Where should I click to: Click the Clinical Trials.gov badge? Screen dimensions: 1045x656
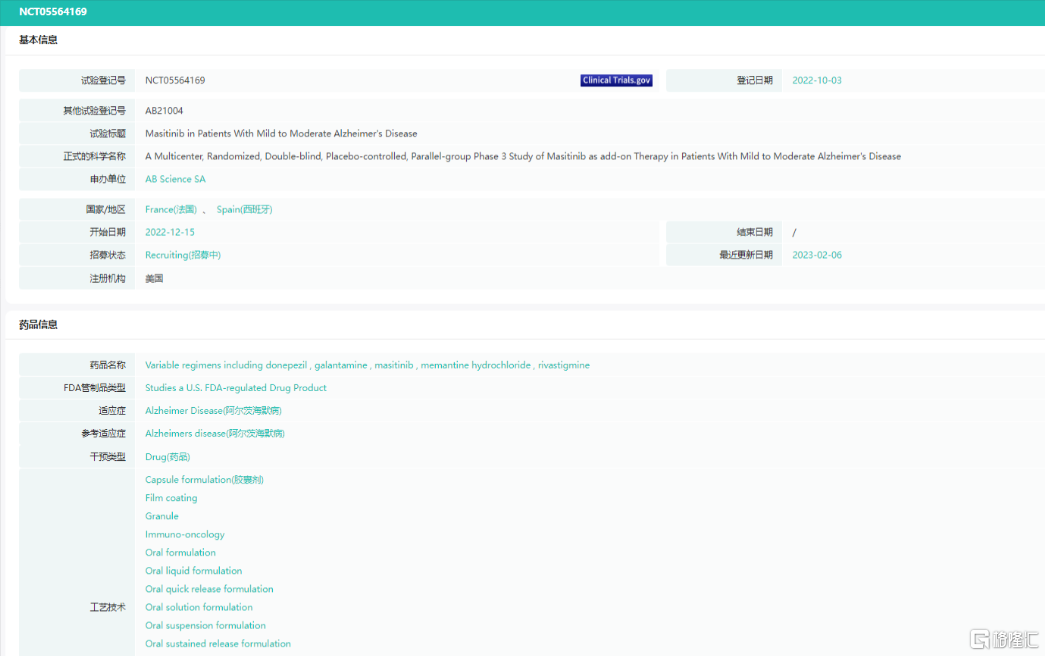(616, 81)
